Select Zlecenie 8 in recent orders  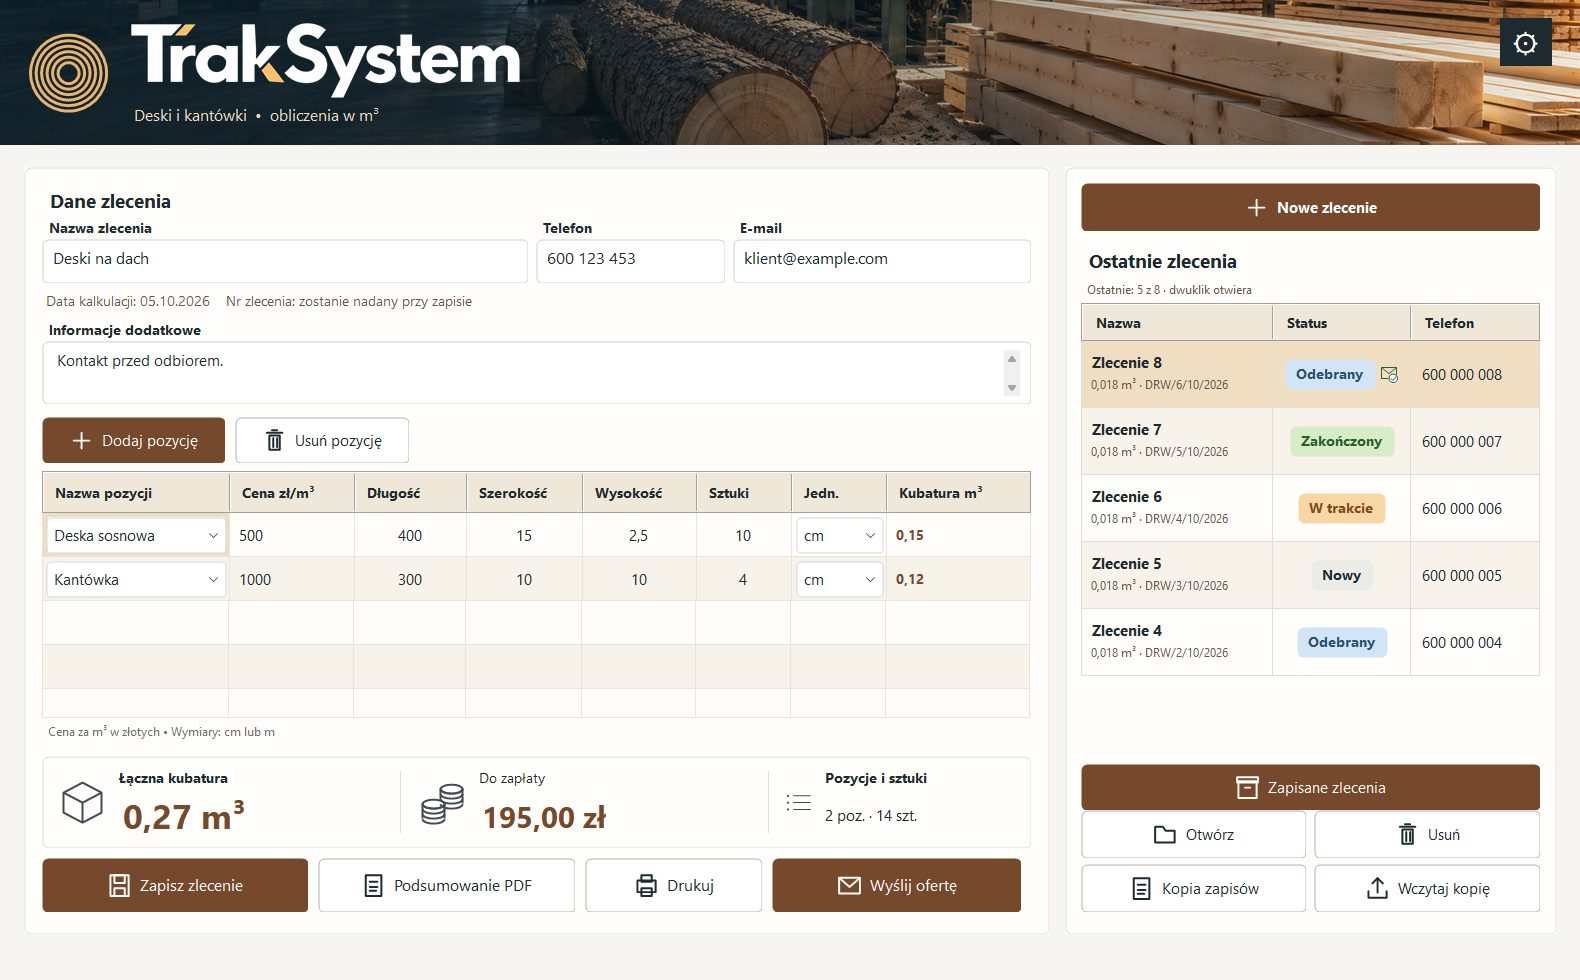(x=1310, y=374)
